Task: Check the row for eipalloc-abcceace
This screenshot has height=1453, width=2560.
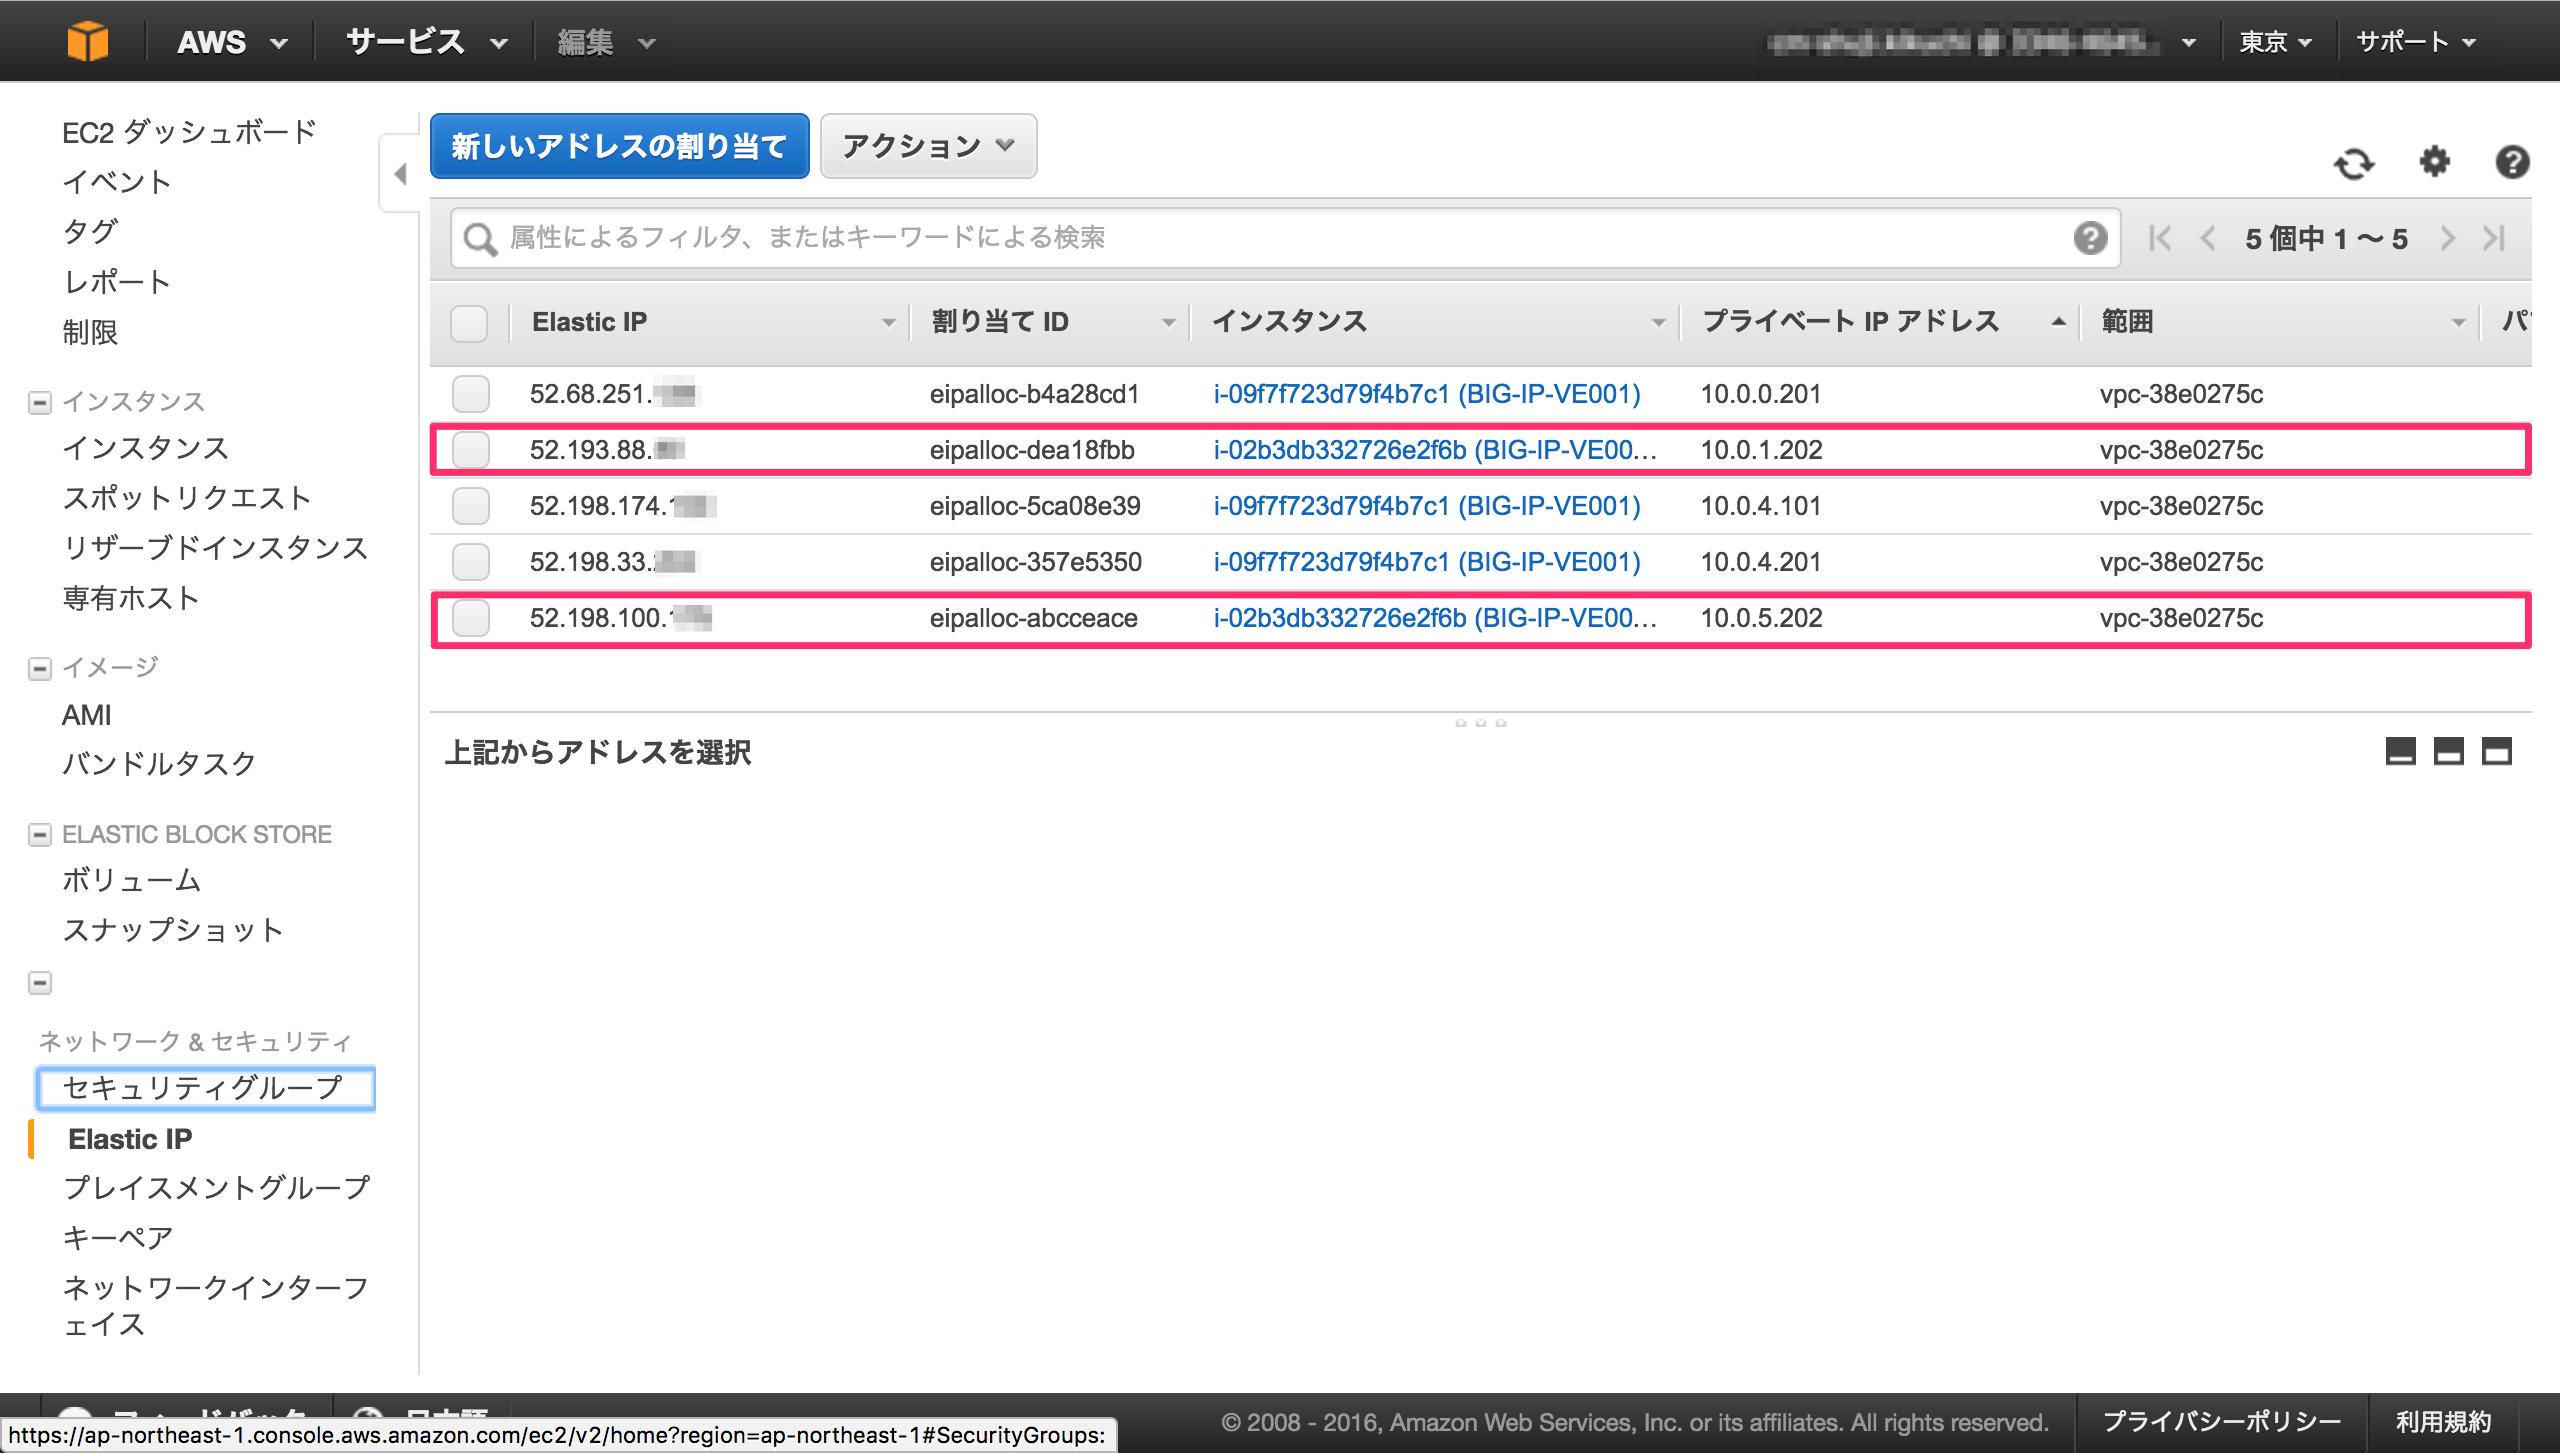Action: tap(470, 618)
